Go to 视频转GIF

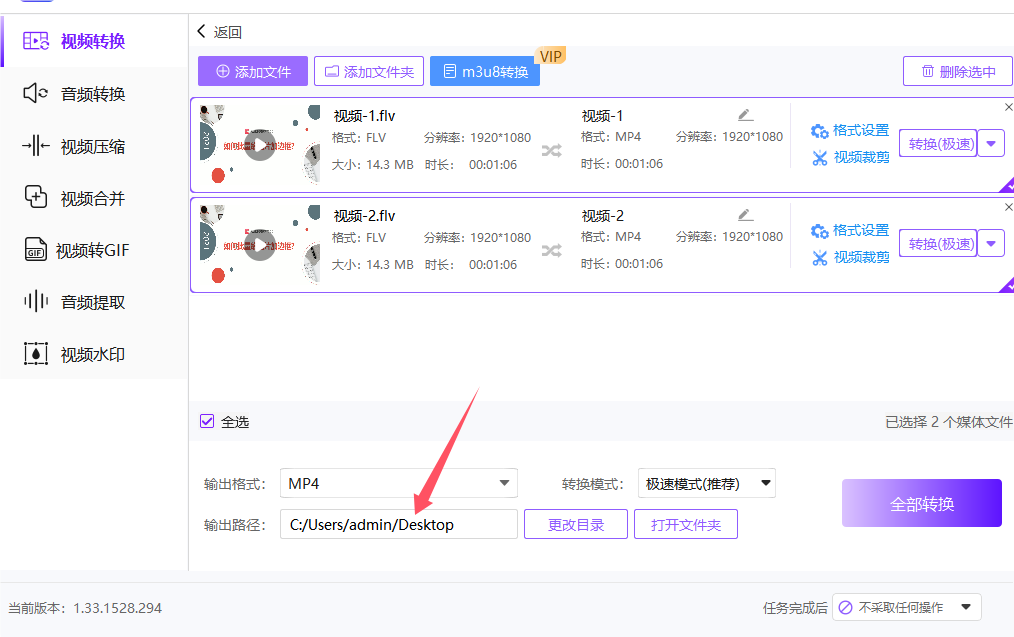point(94,250)
